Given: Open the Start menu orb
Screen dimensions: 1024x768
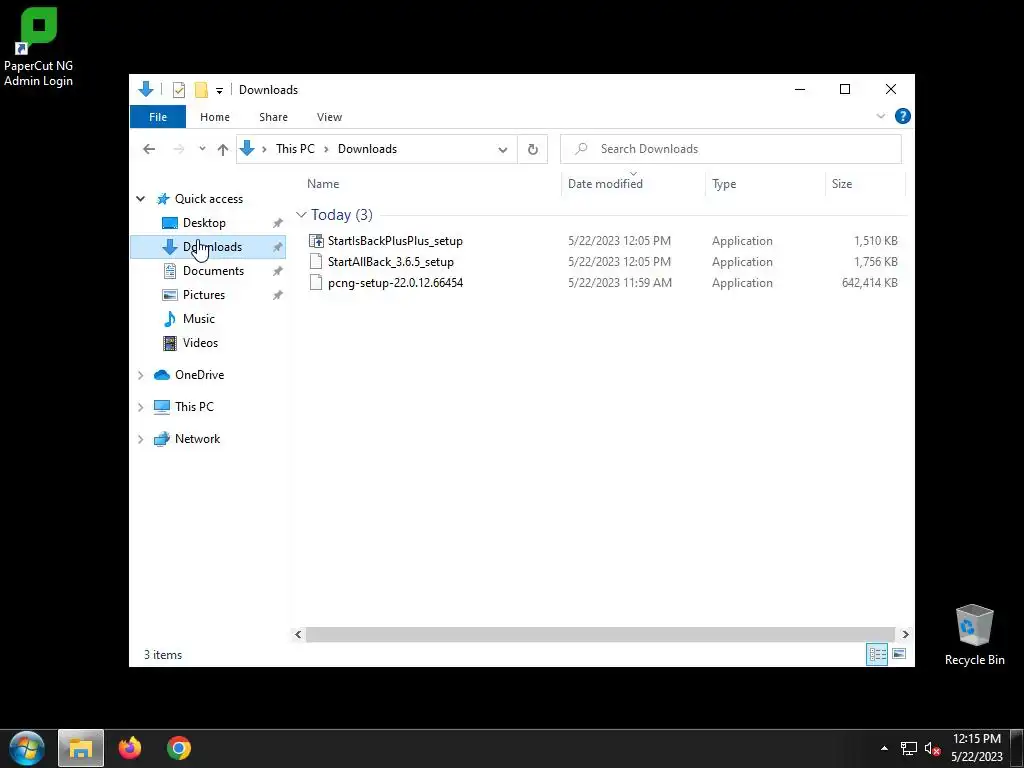Looking at the screenshot, I should coord(27,748).
